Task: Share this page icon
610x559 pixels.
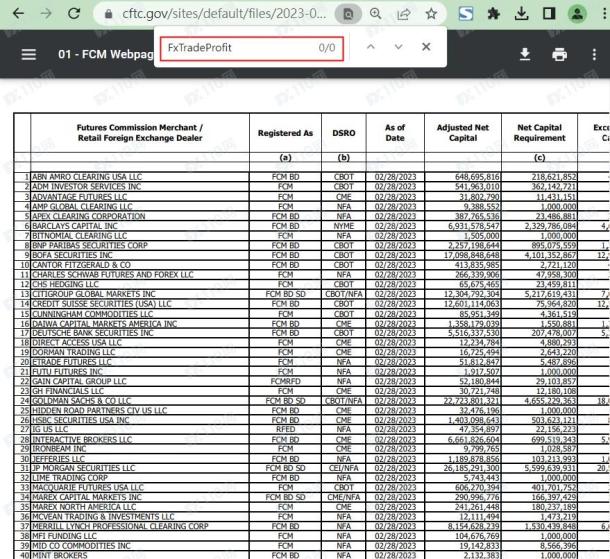Action: (x=403, y=14)
